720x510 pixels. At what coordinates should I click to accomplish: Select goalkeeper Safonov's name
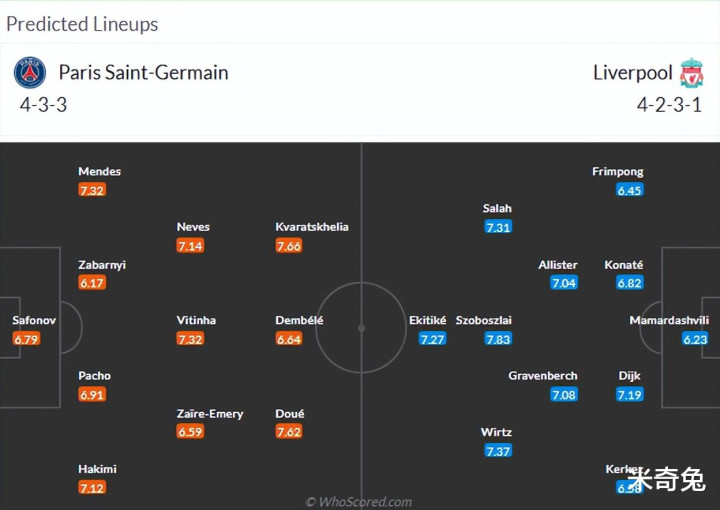tap(34, 321)
